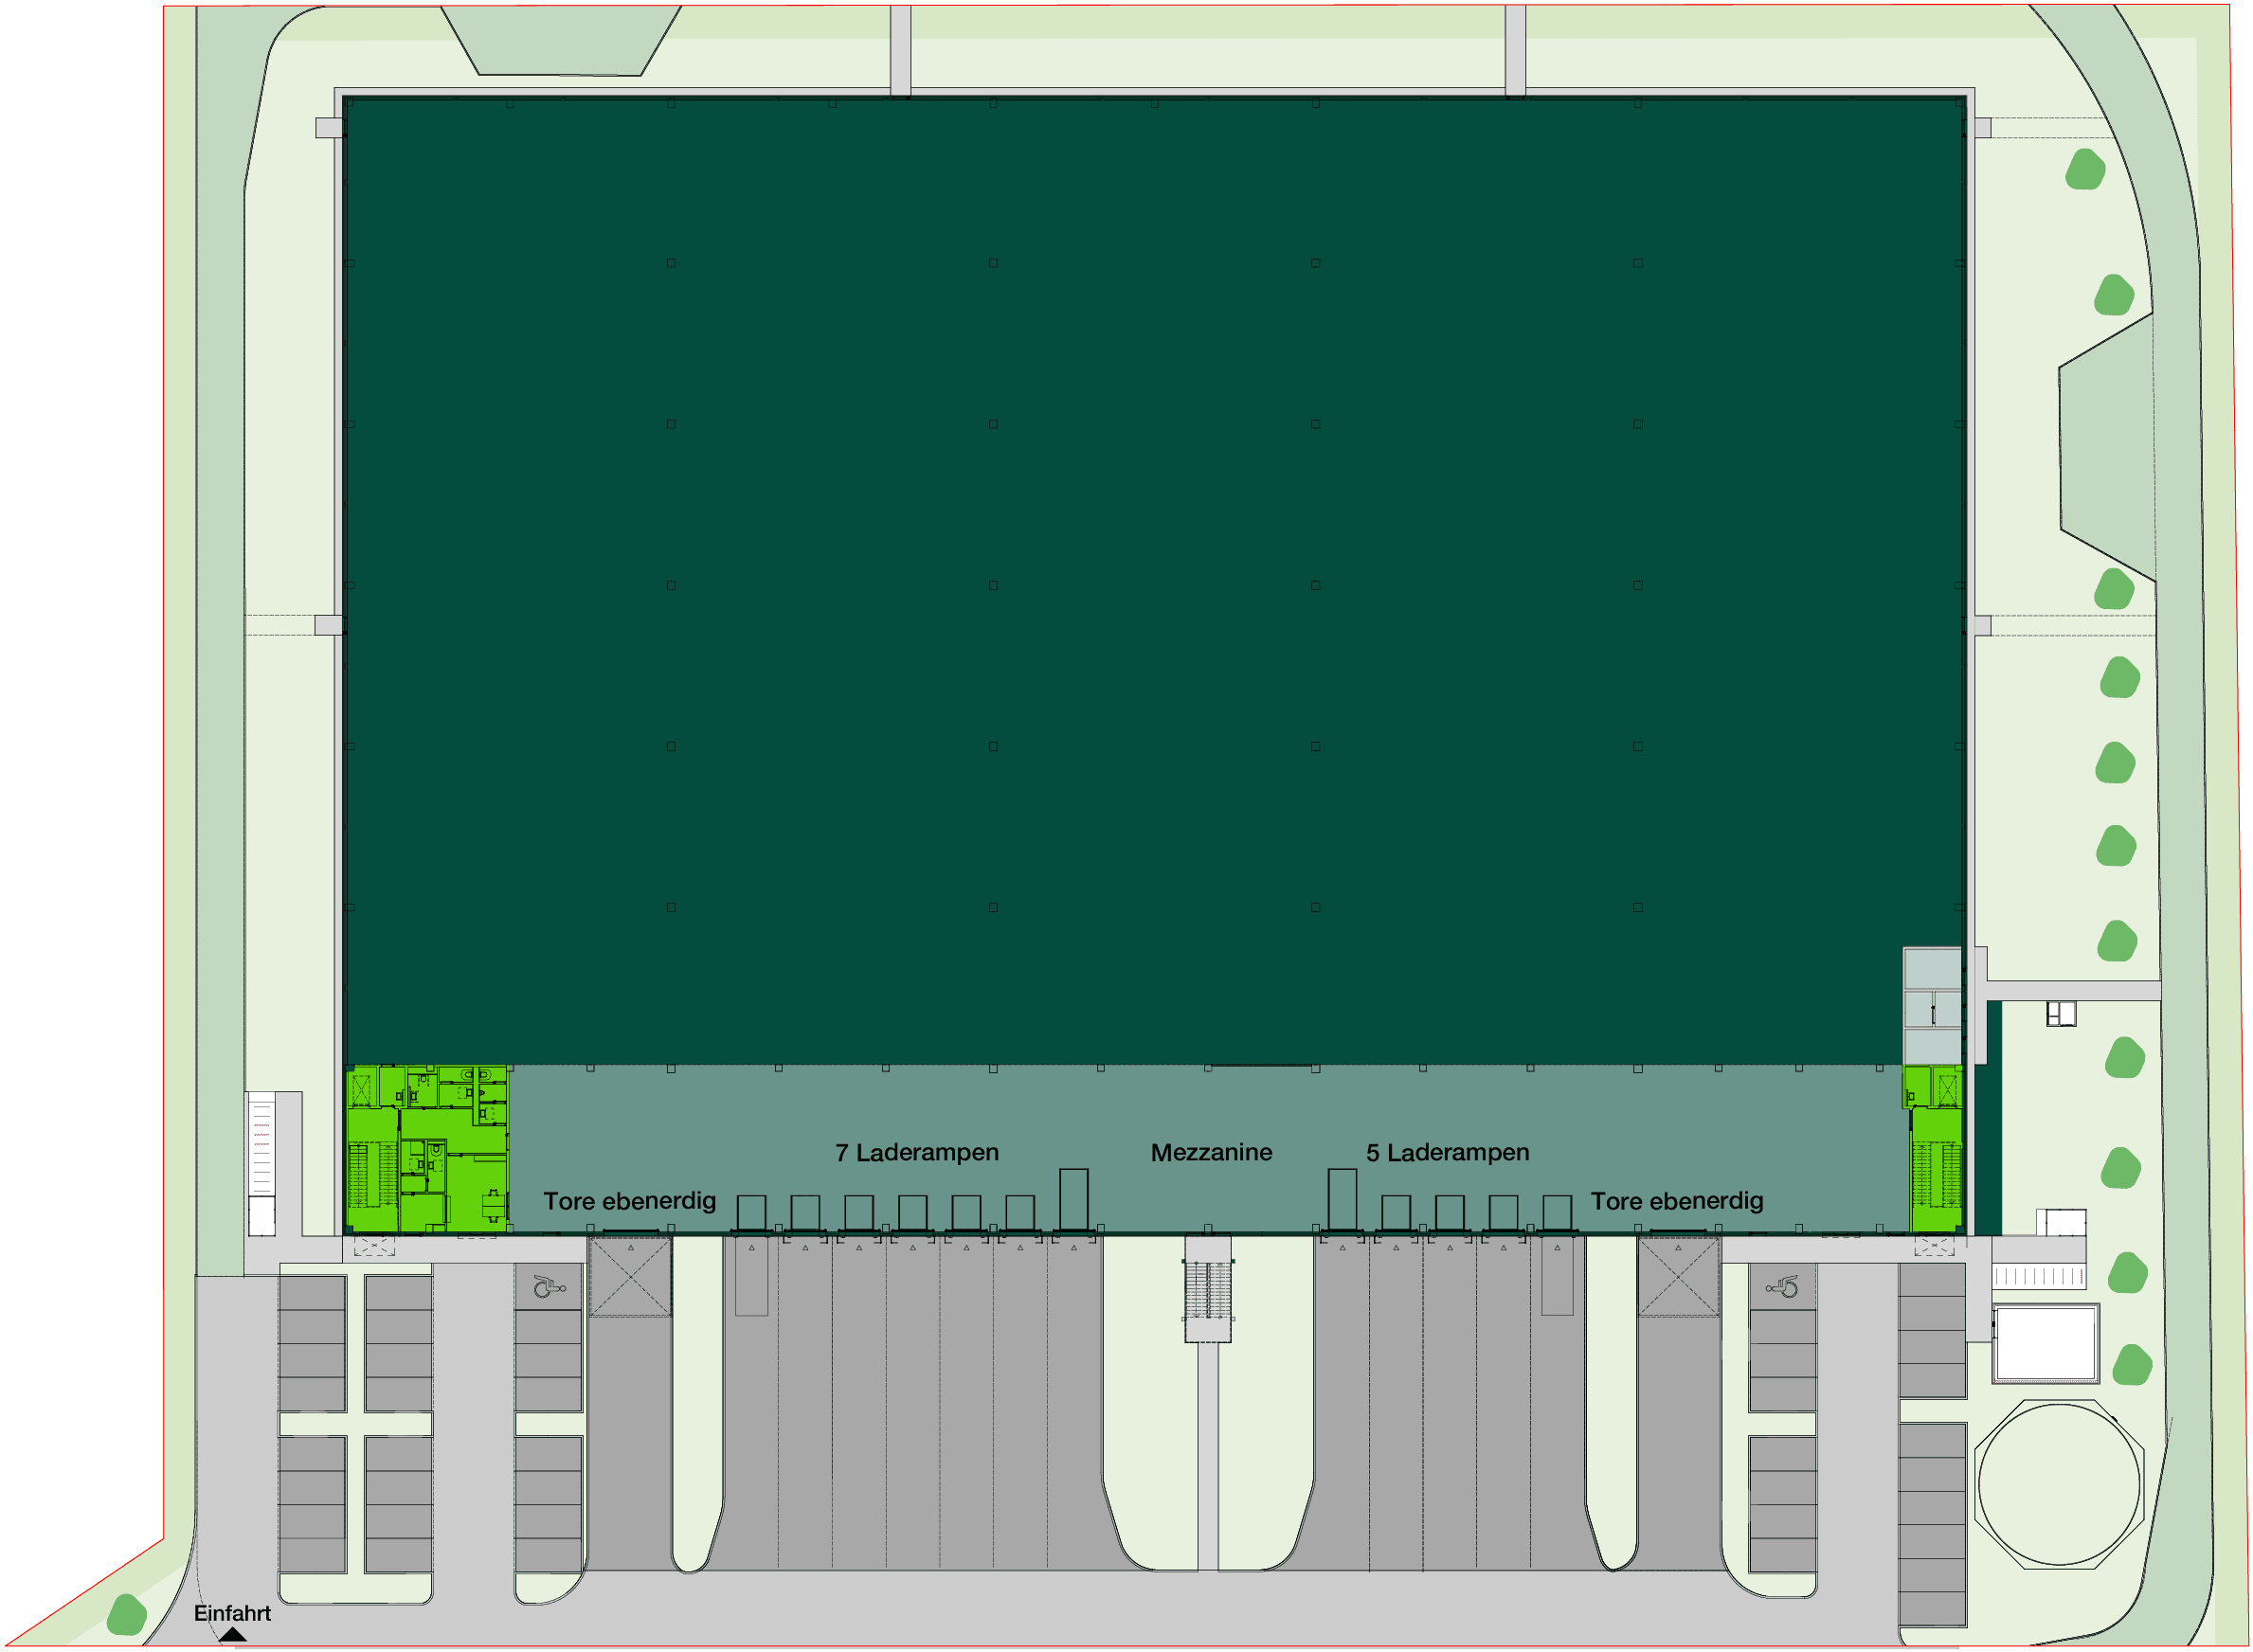Click the right wheelchair parking symbol
2253x1652 pixels.
coord(1782,1286)
